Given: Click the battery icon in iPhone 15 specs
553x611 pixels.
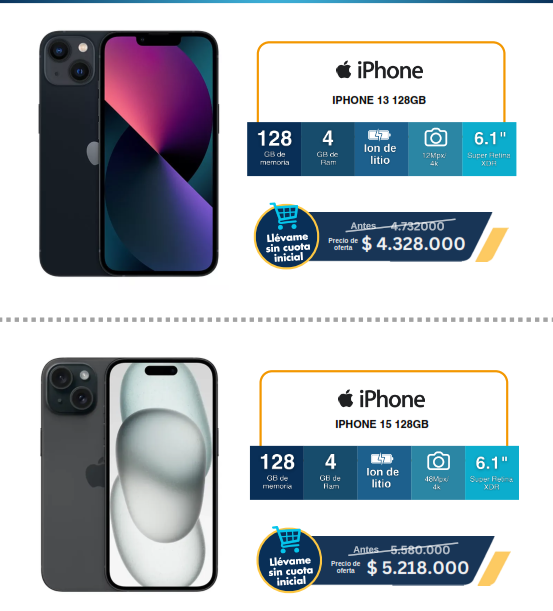Looking at the screenshot, I should (382, 459).
